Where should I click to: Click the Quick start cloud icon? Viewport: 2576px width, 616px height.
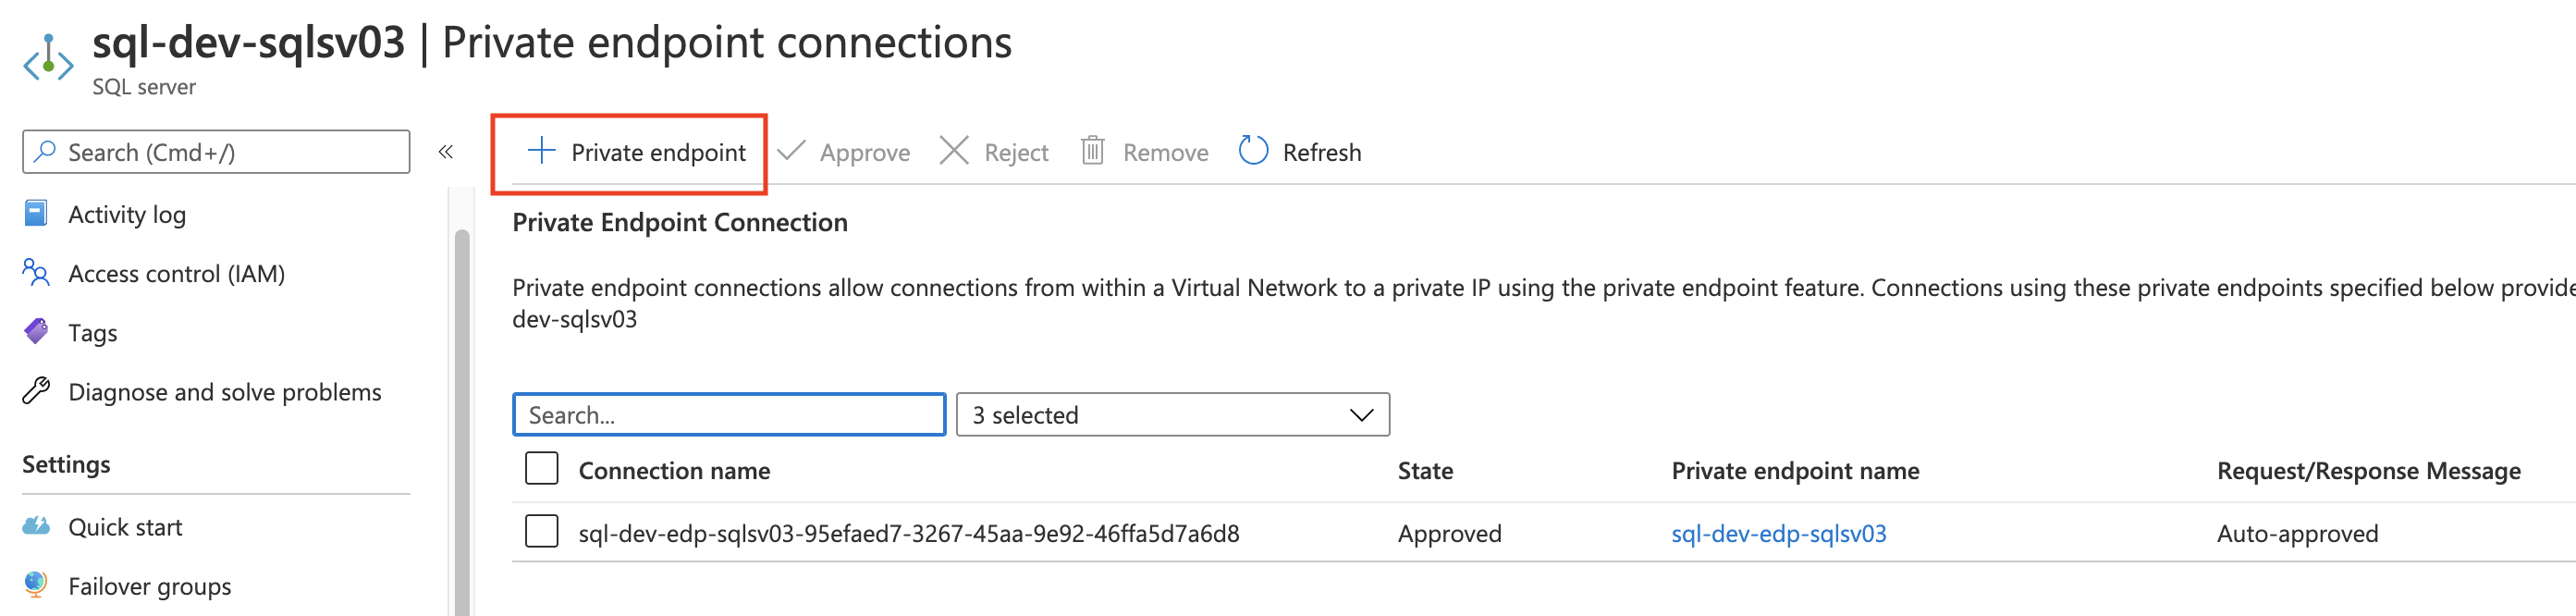36,526
